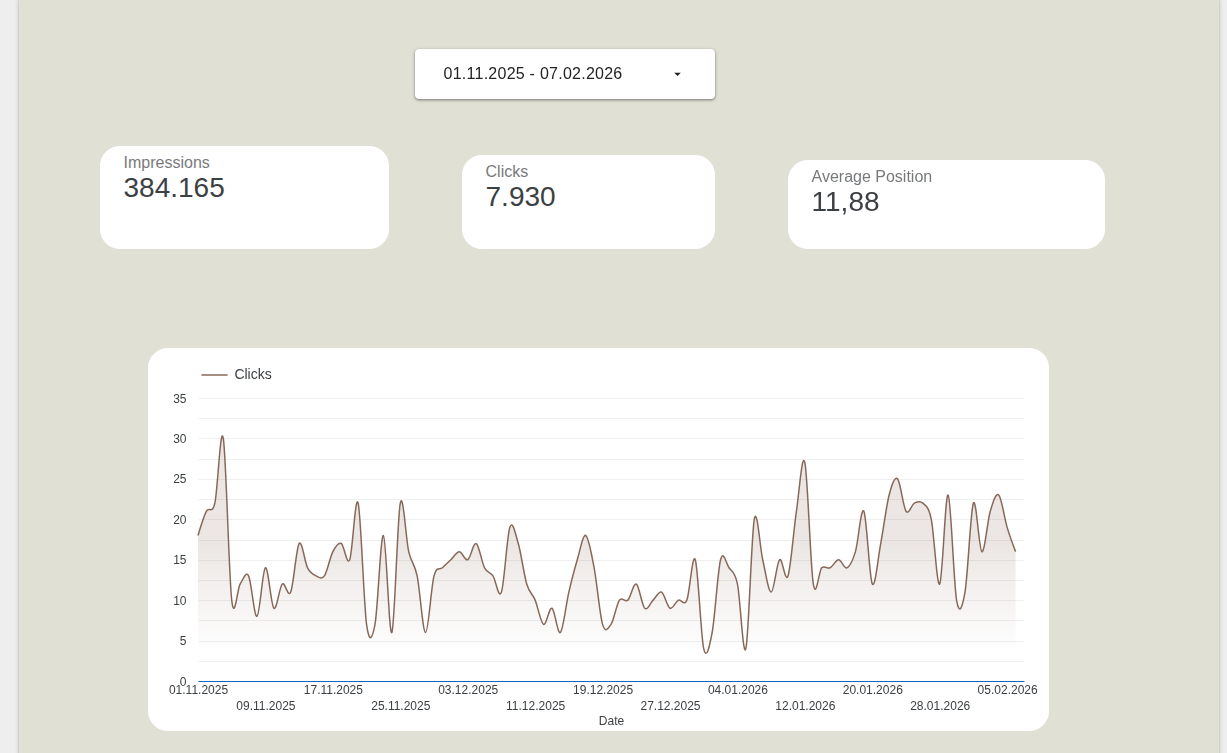
Task: Click the Date axis title
Action: coord(611,721)
